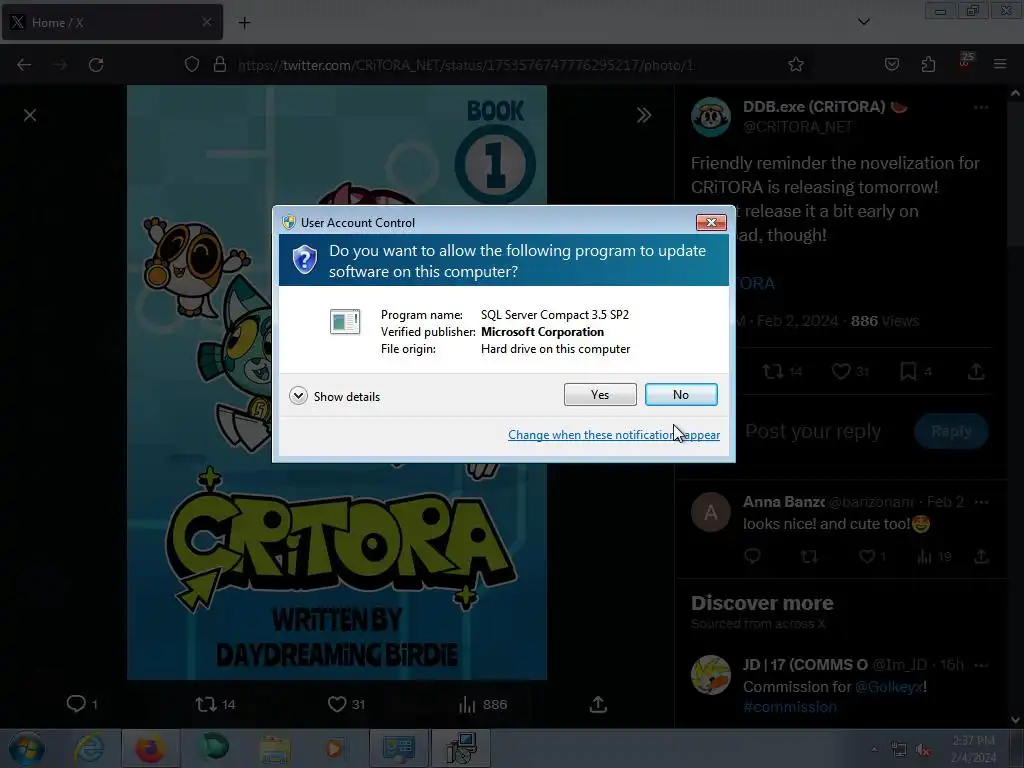1024x768 pixels.
Task: Click the Reply button
Action: coord(951,431)
